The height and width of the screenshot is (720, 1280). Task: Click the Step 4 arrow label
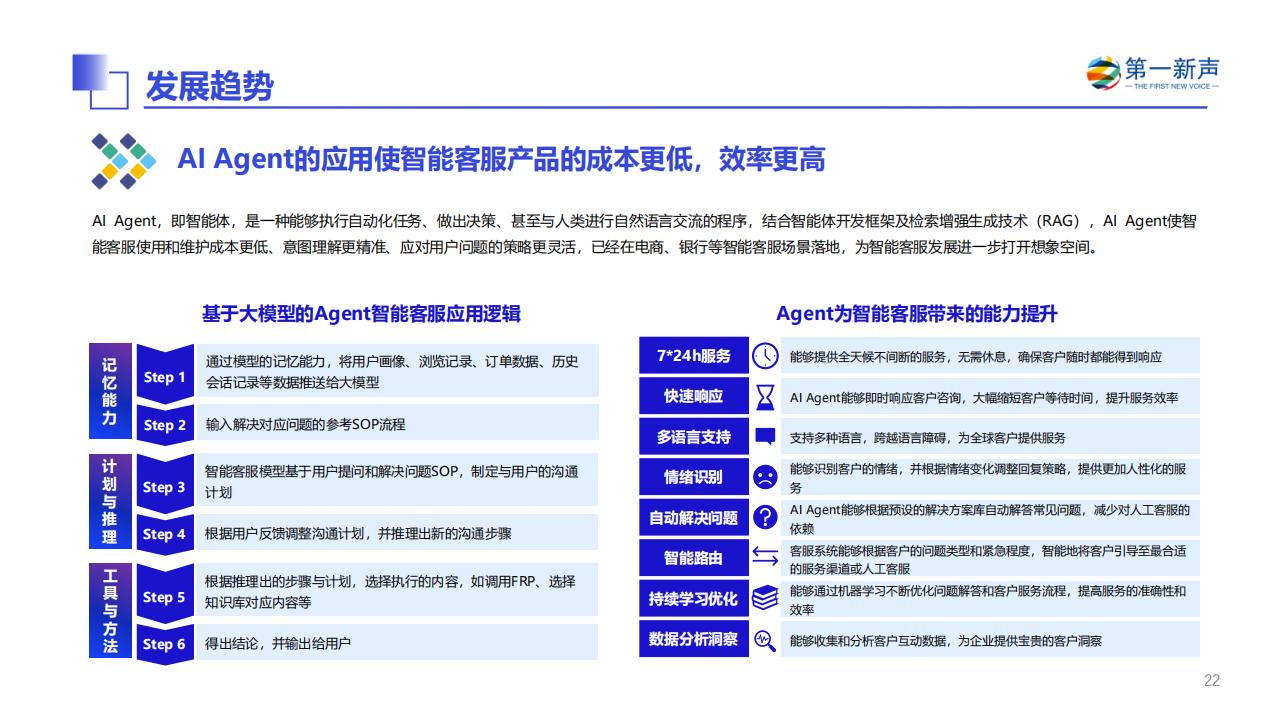165,534
